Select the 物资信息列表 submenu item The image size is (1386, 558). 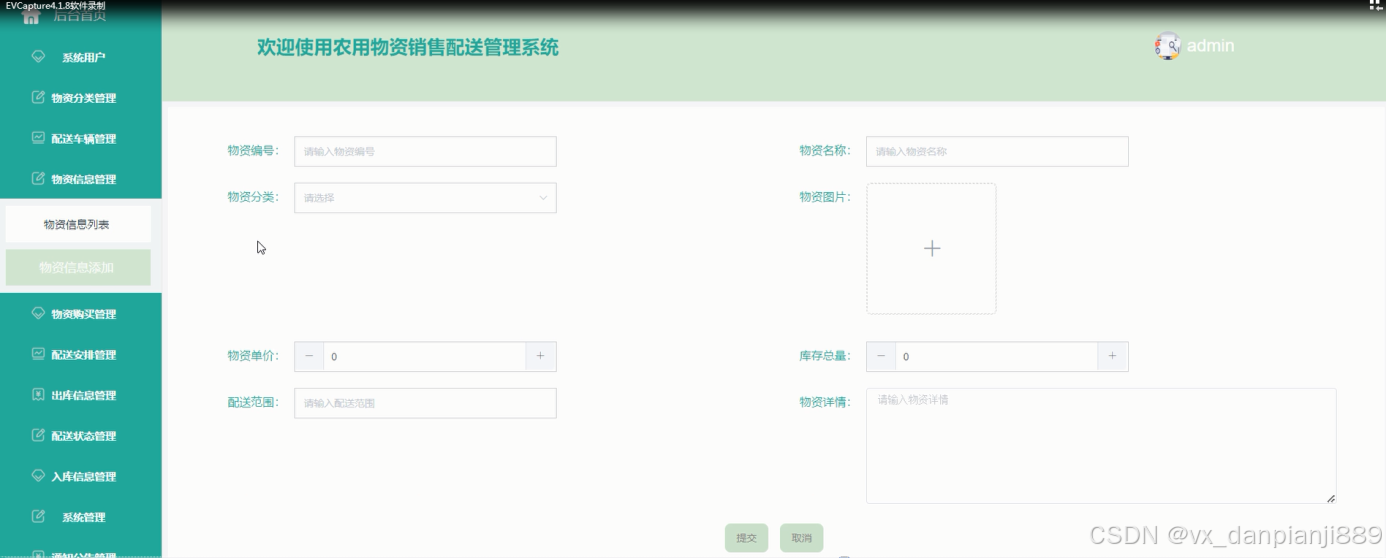click(78, 224)
